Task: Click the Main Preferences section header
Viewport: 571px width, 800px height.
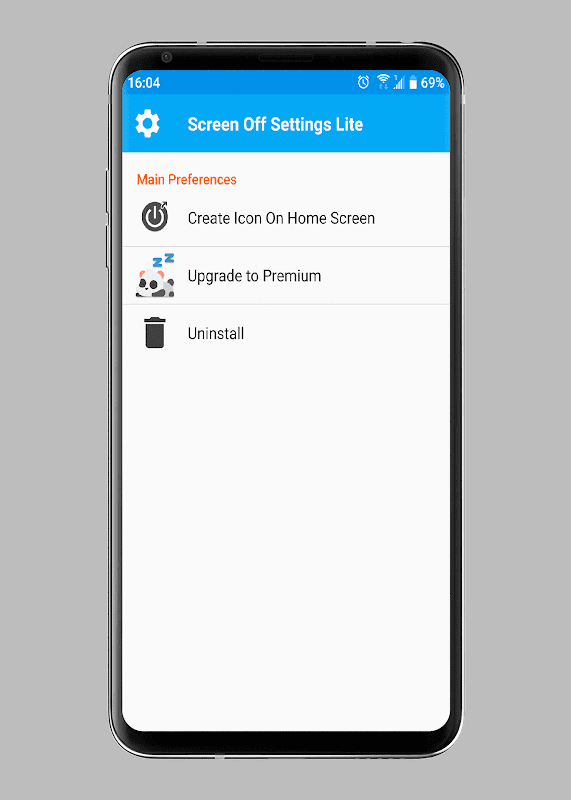Action: click(187, 180)
